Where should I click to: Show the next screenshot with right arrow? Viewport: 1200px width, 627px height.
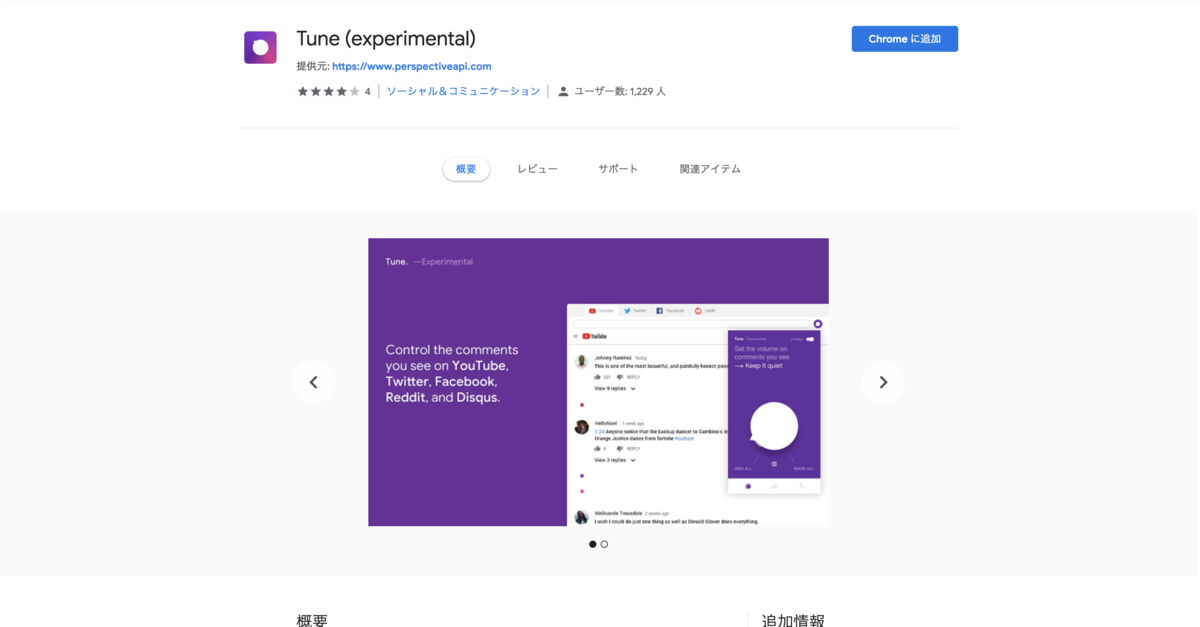[883, 382]
